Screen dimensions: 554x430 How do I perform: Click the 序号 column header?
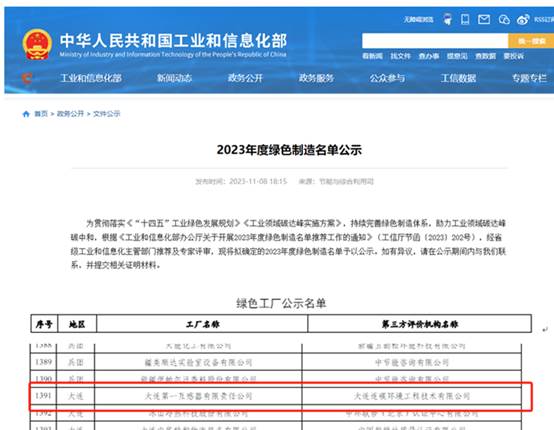(x=44, y=324)
